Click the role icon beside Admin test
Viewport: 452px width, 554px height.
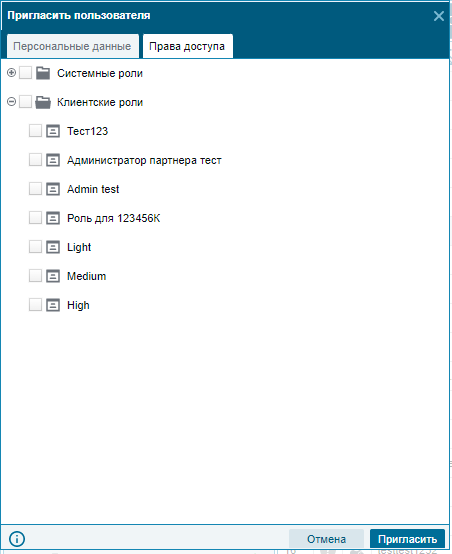coord(53,189)
